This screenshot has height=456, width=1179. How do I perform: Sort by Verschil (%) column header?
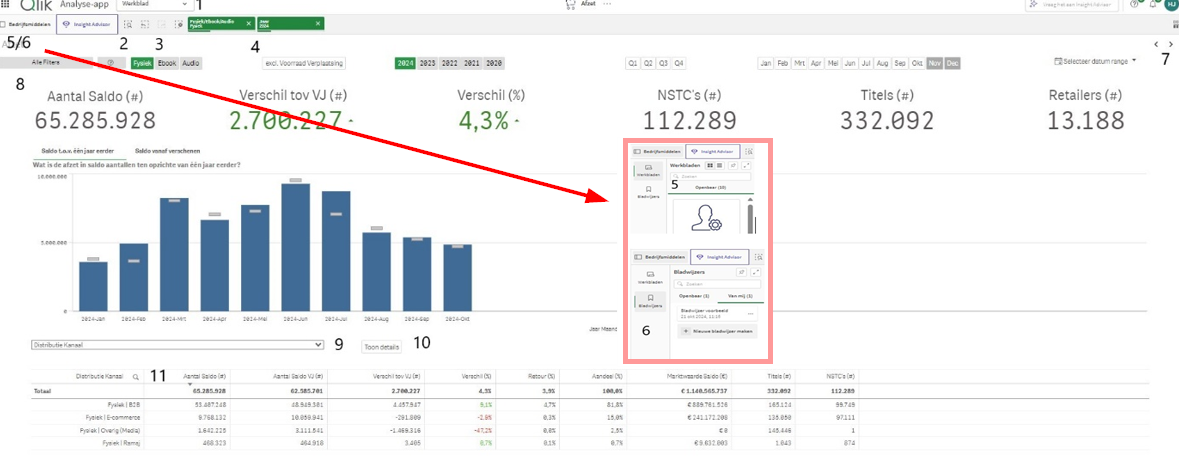(x=477, y=375)
